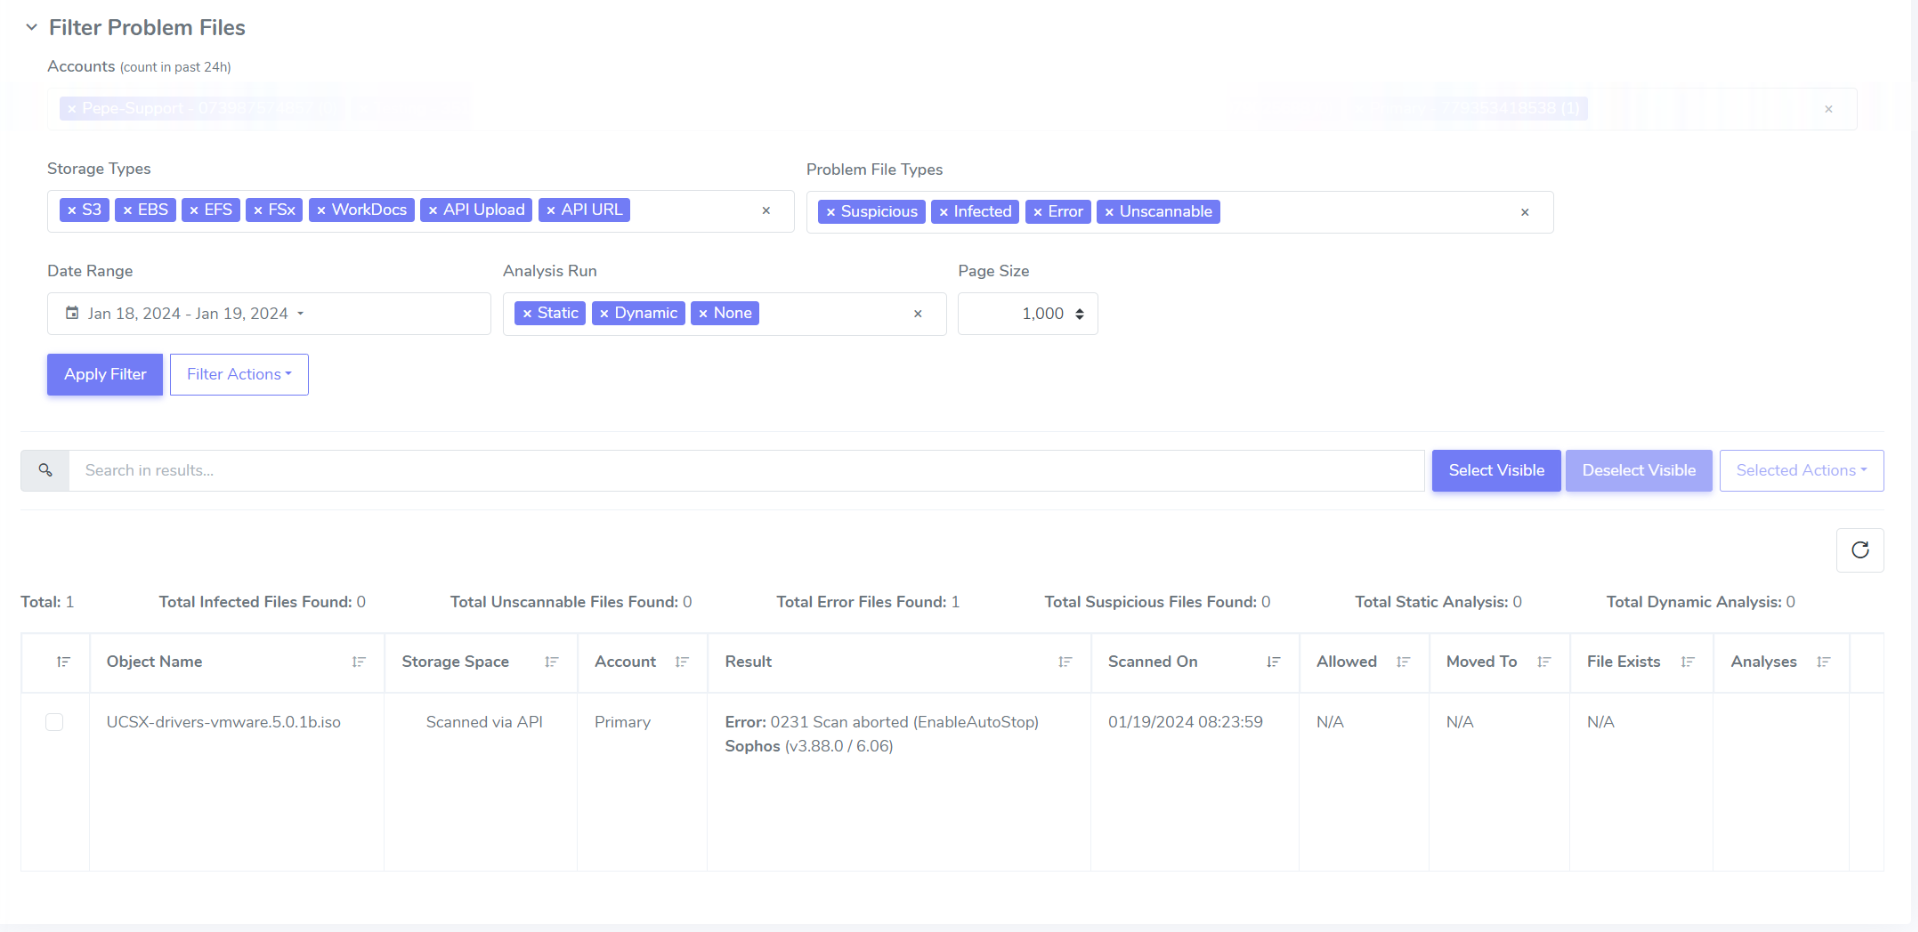This screenshot has height=932, width=1918.
Task: Click Deselect Visible to uncheck all rows
Action: pyautogui.click(x=1638, y=470)
